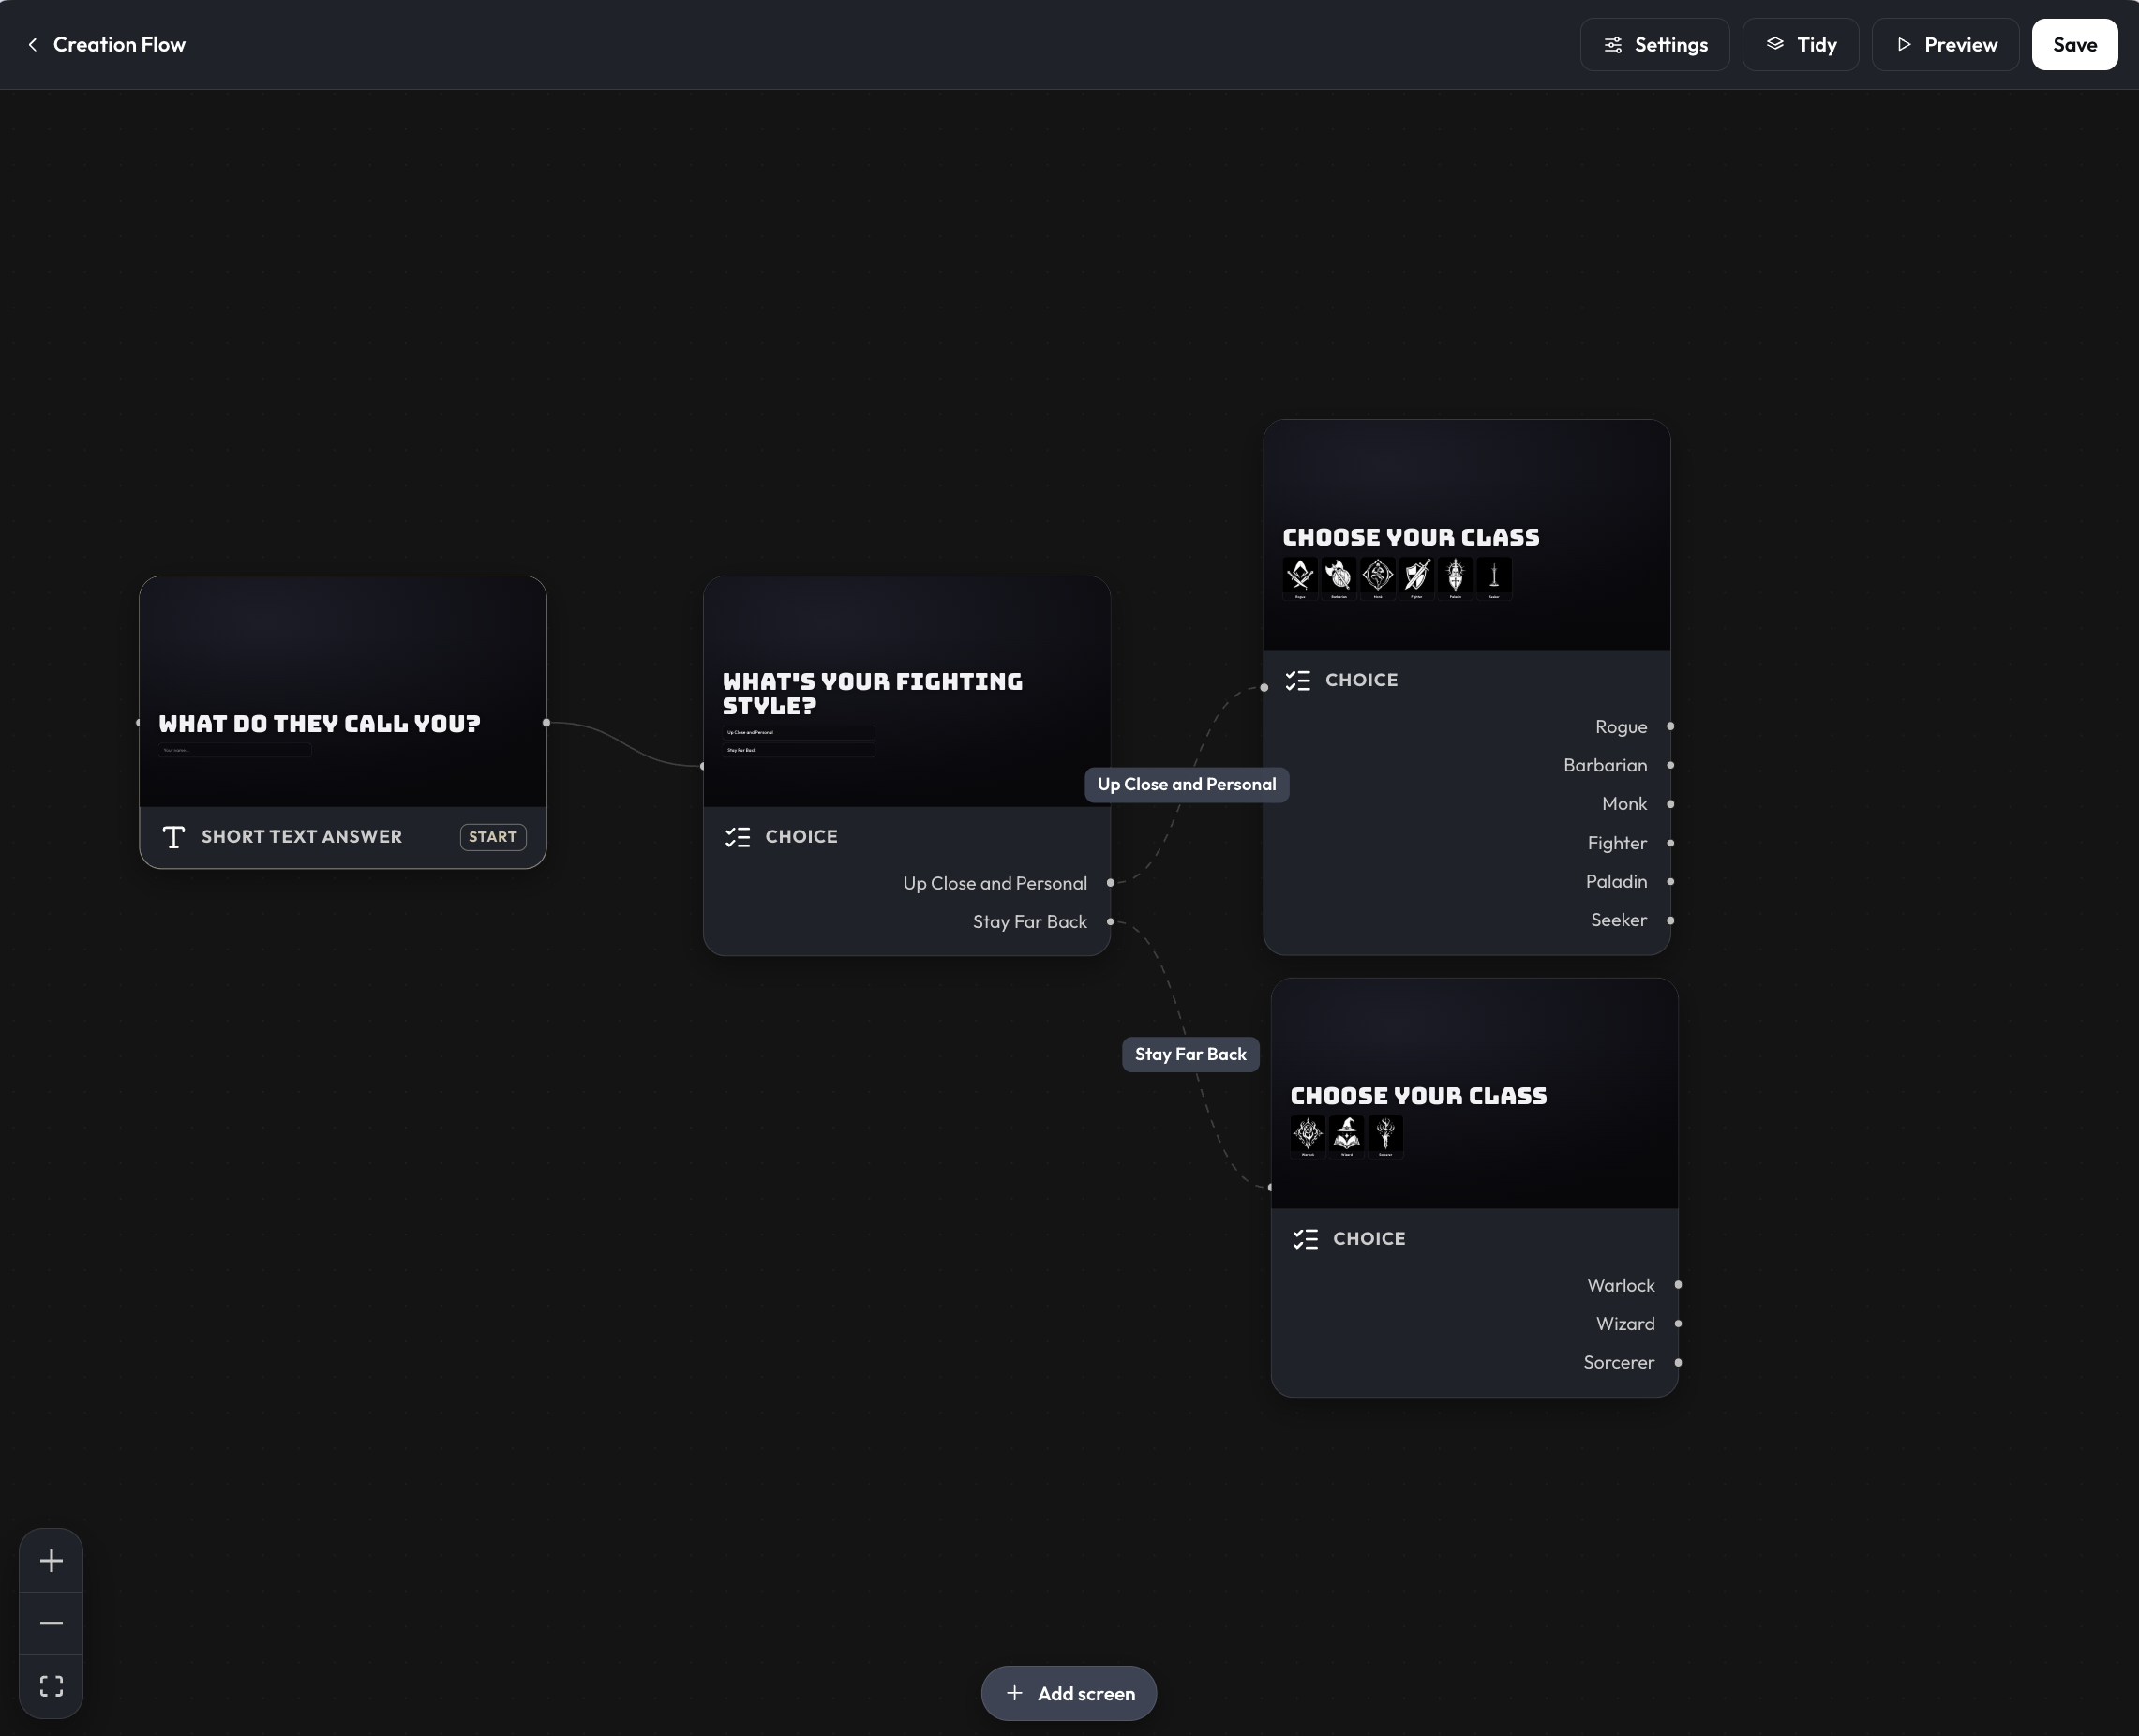
Task: Select the Sorcerer class icon thumbnail
Action: [1386, 1136]
